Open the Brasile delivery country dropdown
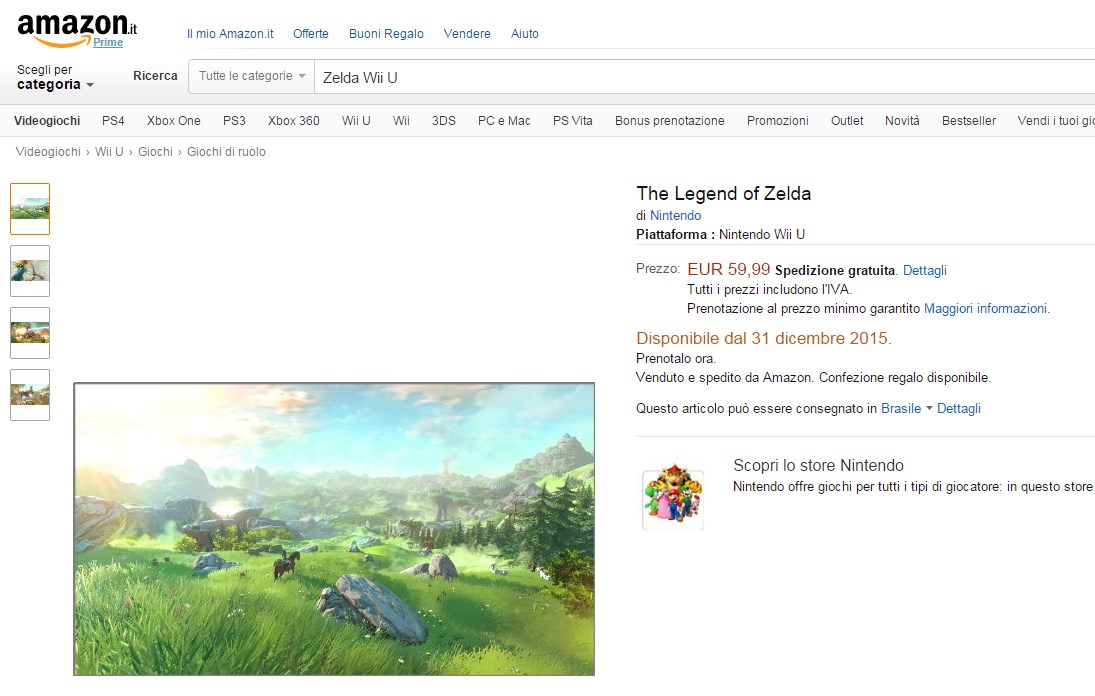The width and height of the screenshot is (1095, 696). pos(906,408)
